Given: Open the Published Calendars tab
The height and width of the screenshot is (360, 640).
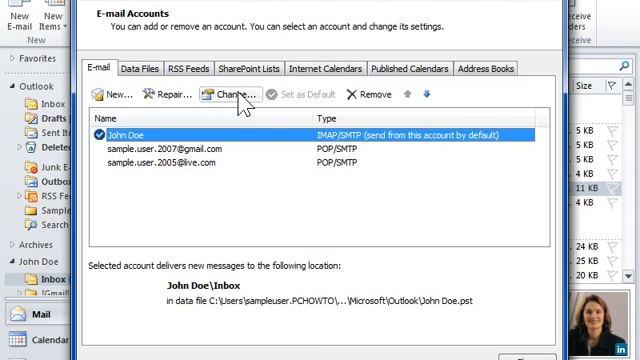Looking at the screenshot, I should [409, 69].
